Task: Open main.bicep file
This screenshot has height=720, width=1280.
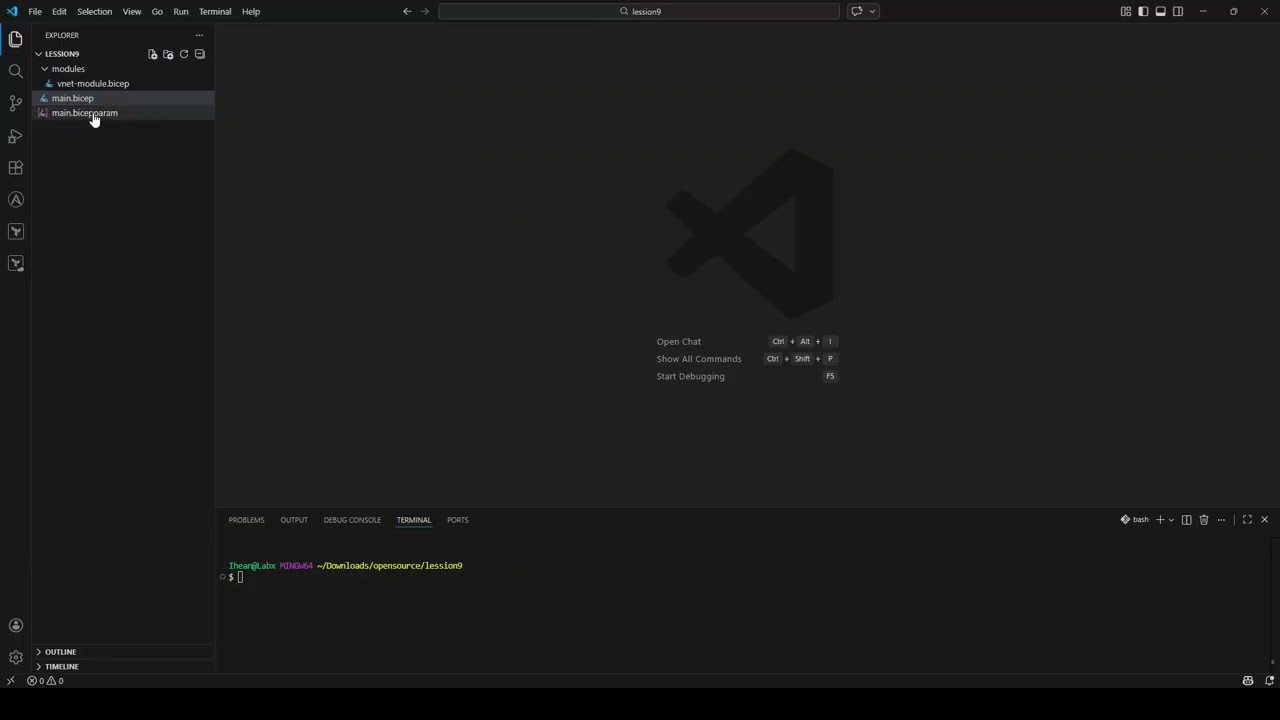Action: pyautogui.click(x=72, y=98)
